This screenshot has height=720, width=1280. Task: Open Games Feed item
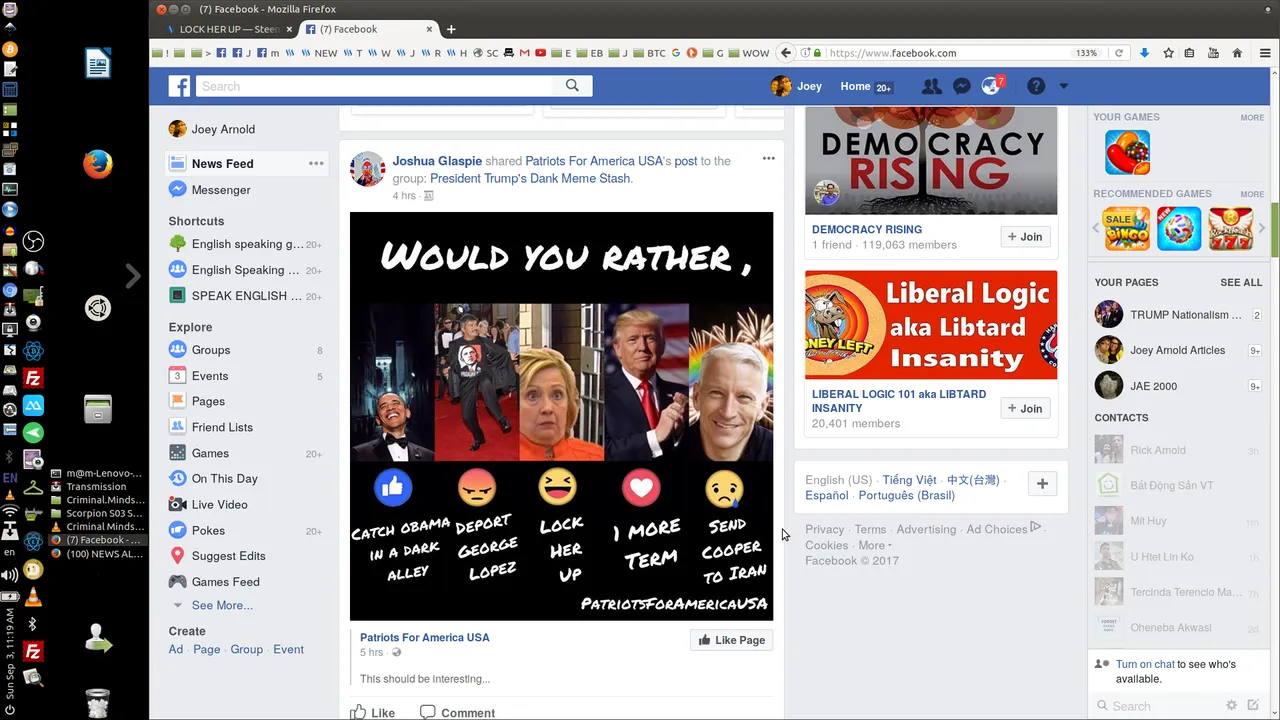(225, 582)
